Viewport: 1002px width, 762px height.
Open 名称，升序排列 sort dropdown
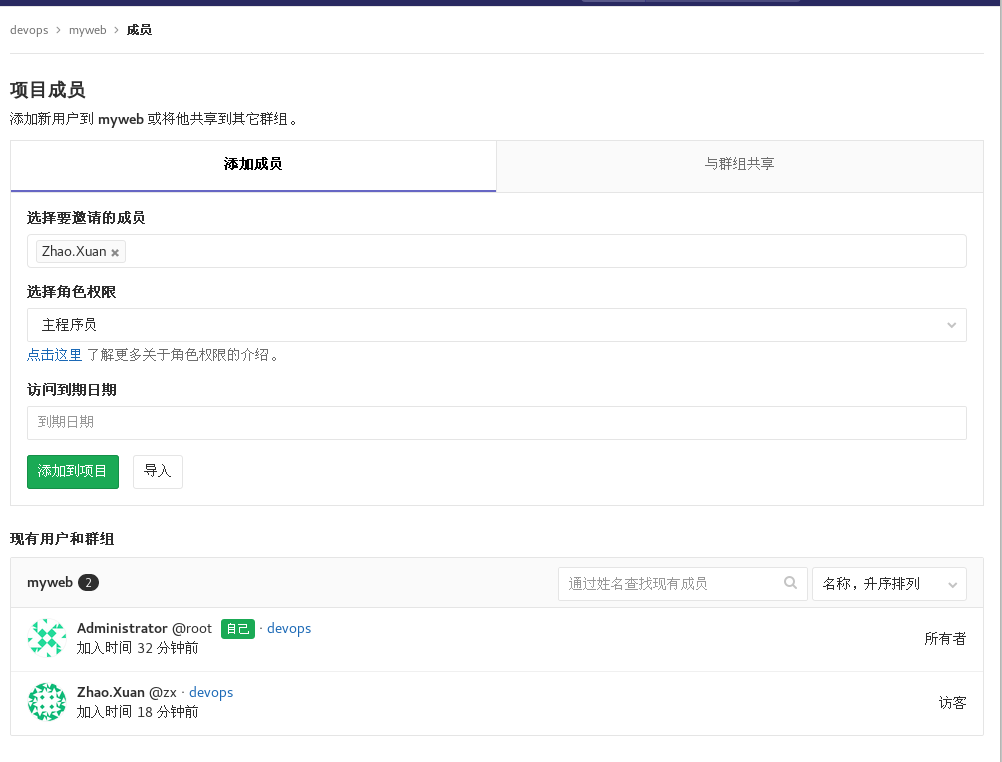889,584
